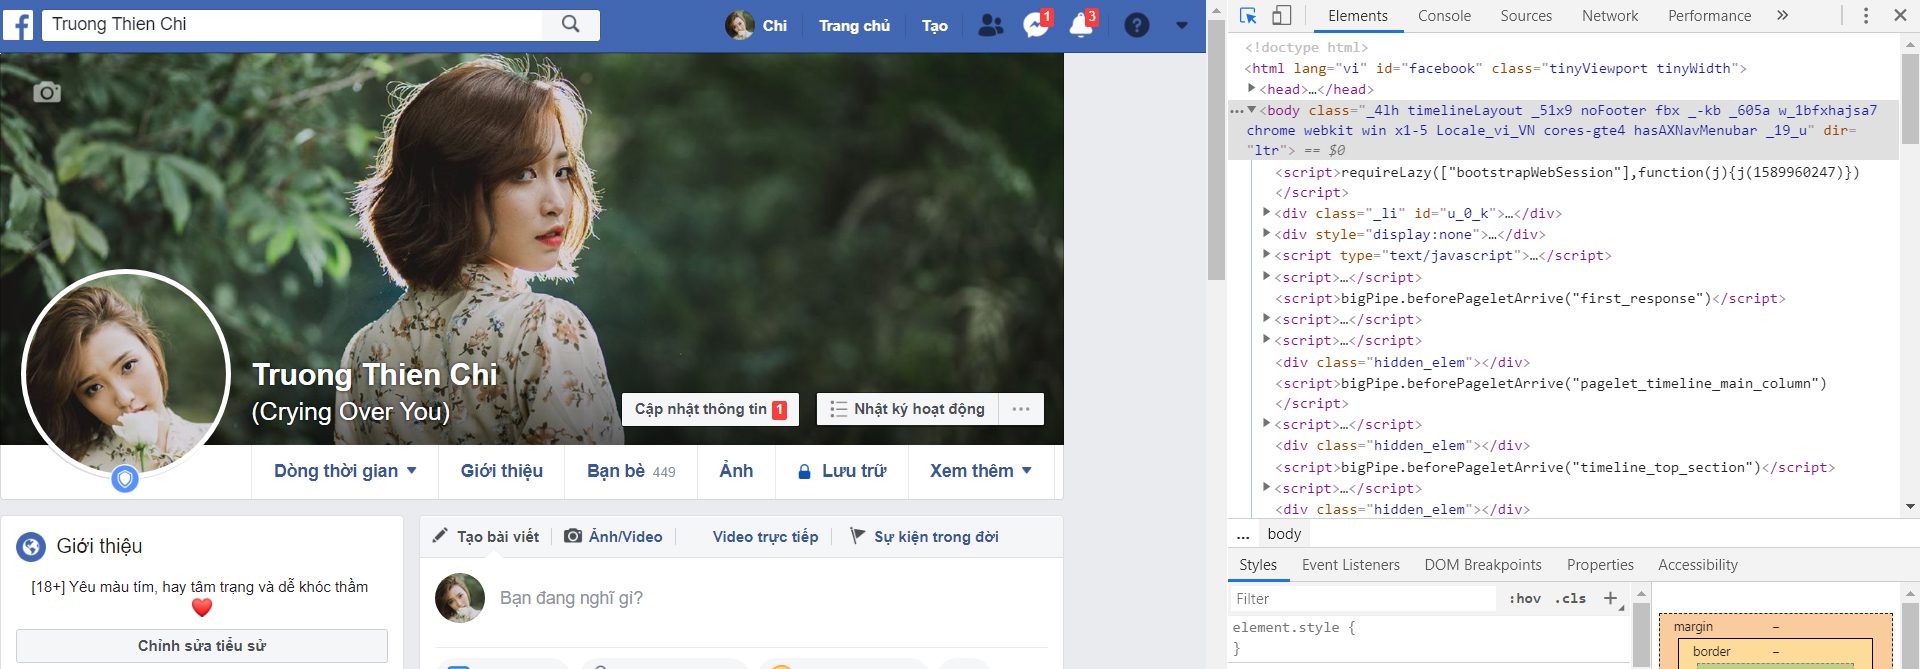Image resolution: width=1920 pixels, height=669 pixels.
Task: Open the Ảnh photos tab
Action: point(736,471)
